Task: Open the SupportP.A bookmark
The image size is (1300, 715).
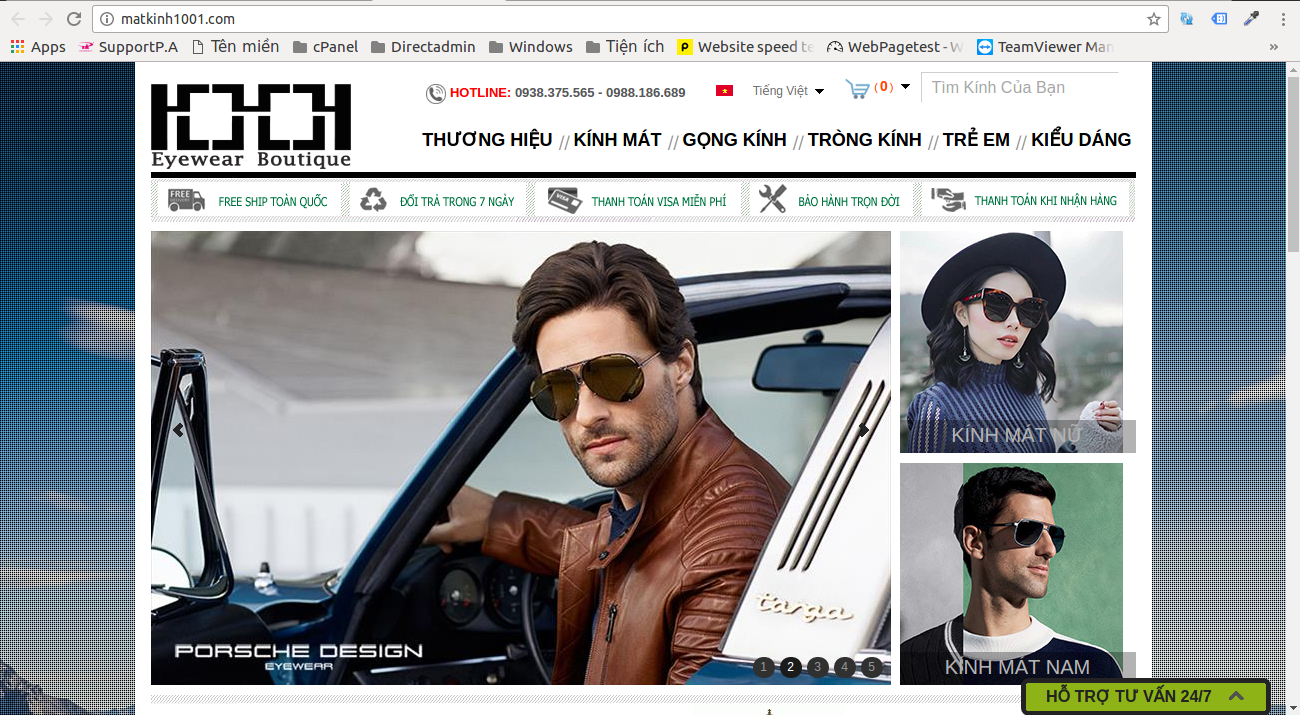Action: click(128, 47)
